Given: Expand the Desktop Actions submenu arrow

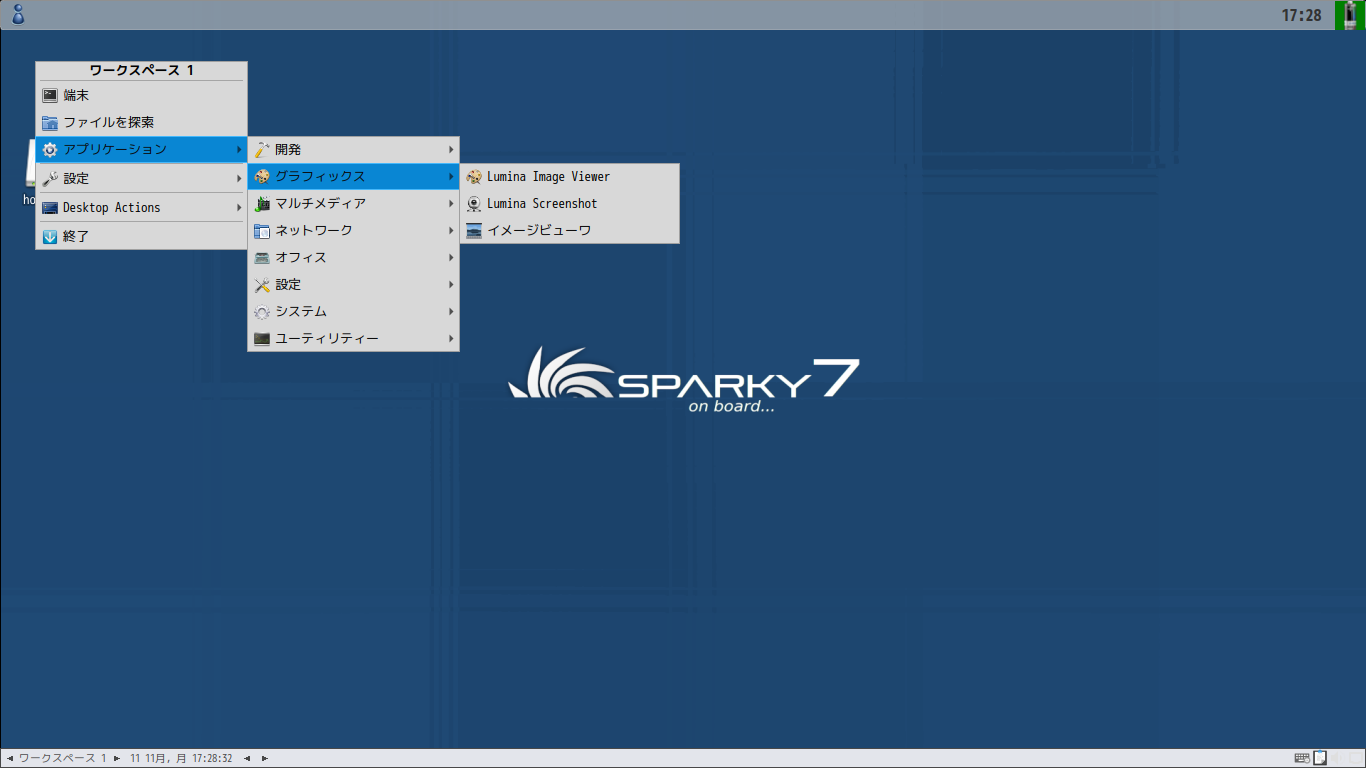Looking at the screenshot, I should point(239,208).
